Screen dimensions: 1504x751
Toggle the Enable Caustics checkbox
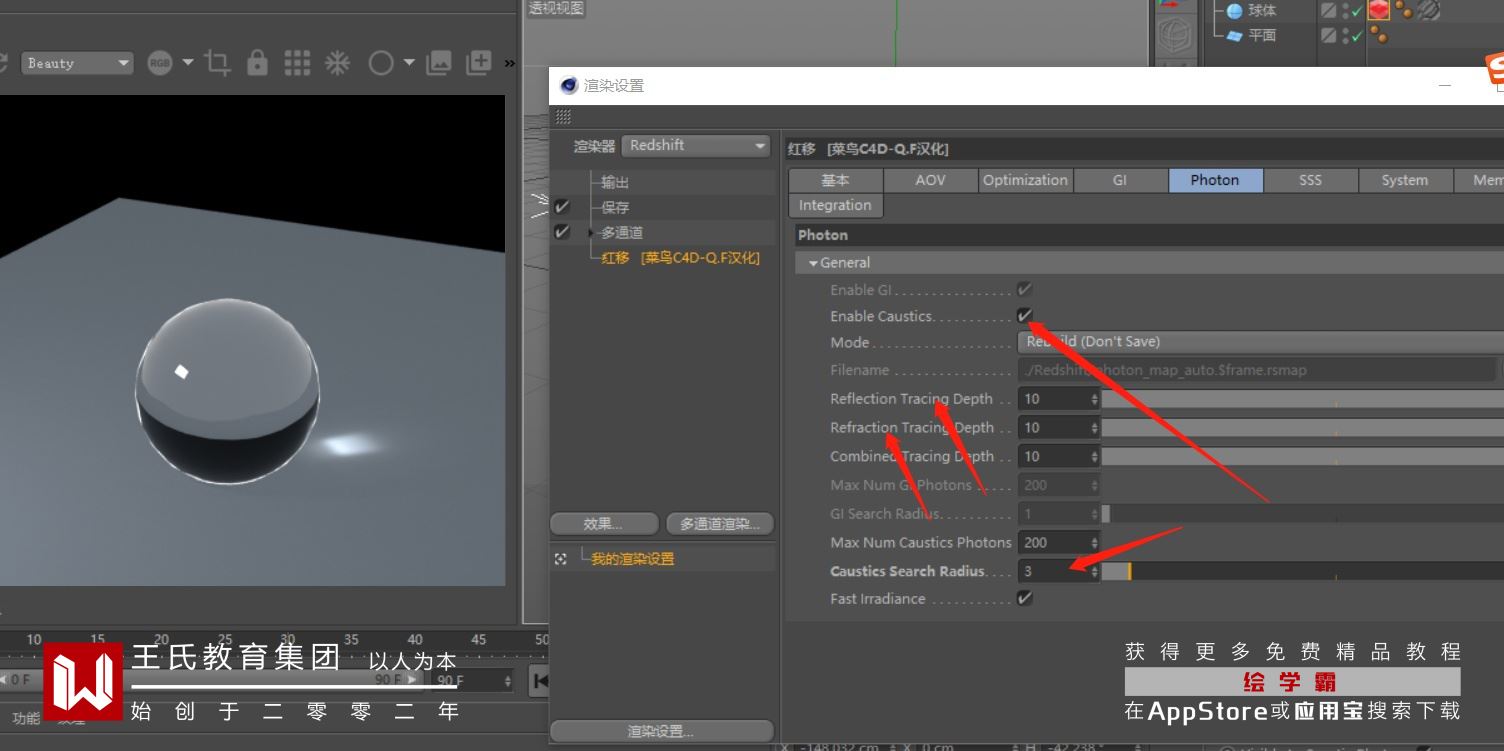[x=1025, y=316]
